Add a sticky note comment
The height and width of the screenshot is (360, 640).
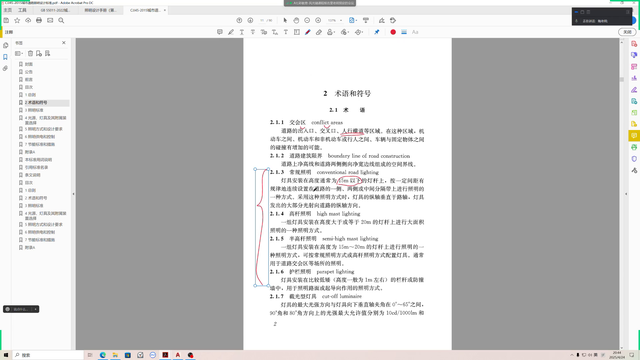pyautogui.click(x=220, y=32)
